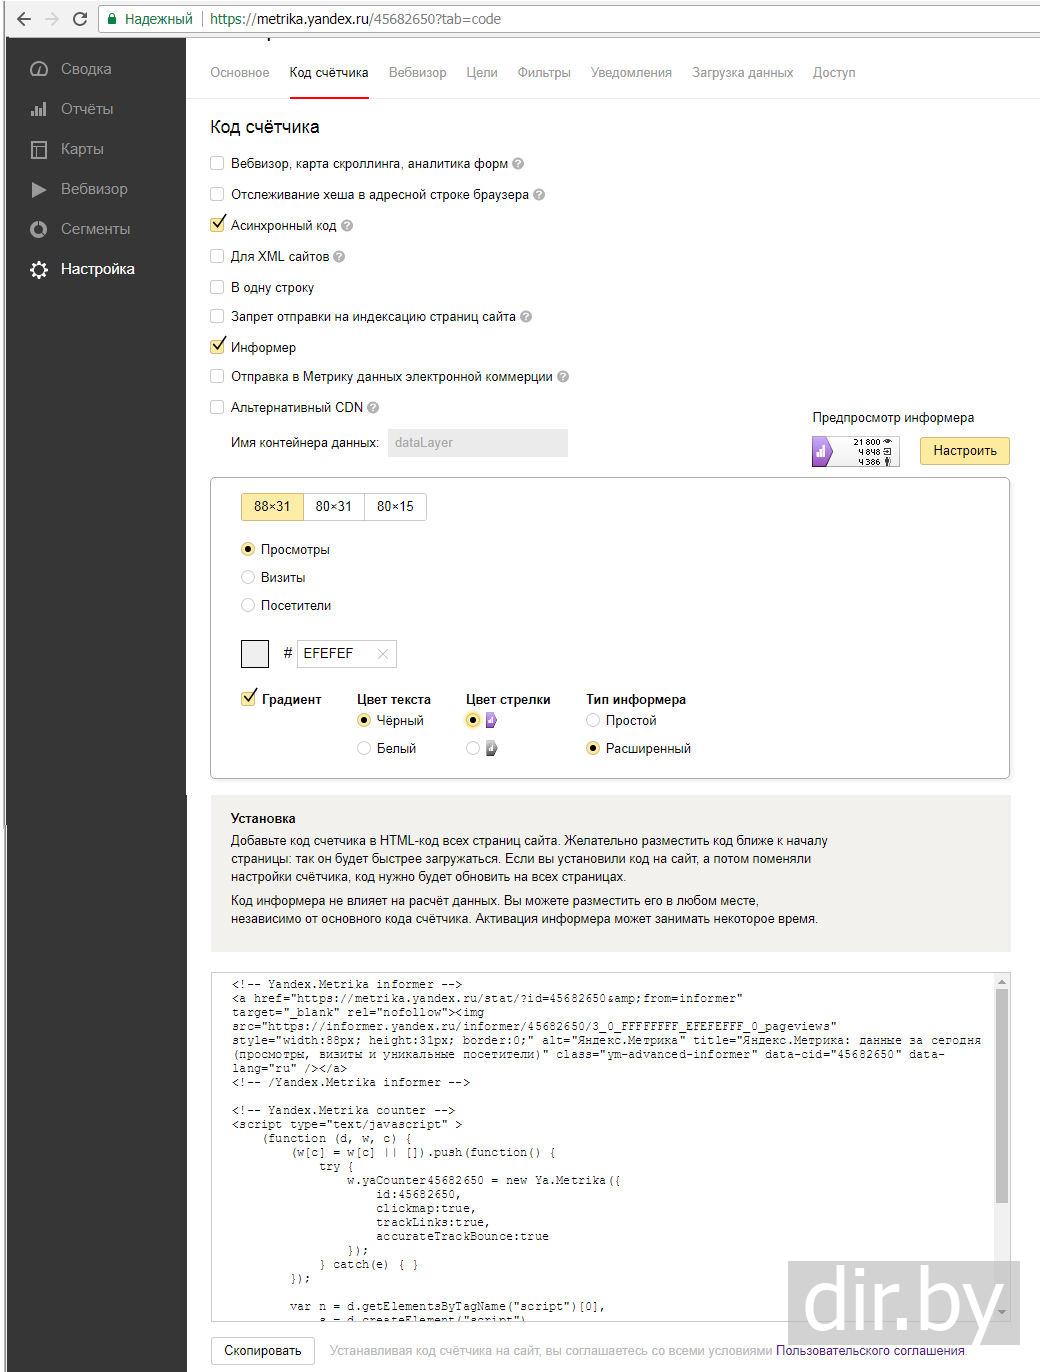Viewport: 1040px width, 1372px height.
Task: Enable Вебвизор, карта скроллинга checkbox
Action: pos(217,163)
